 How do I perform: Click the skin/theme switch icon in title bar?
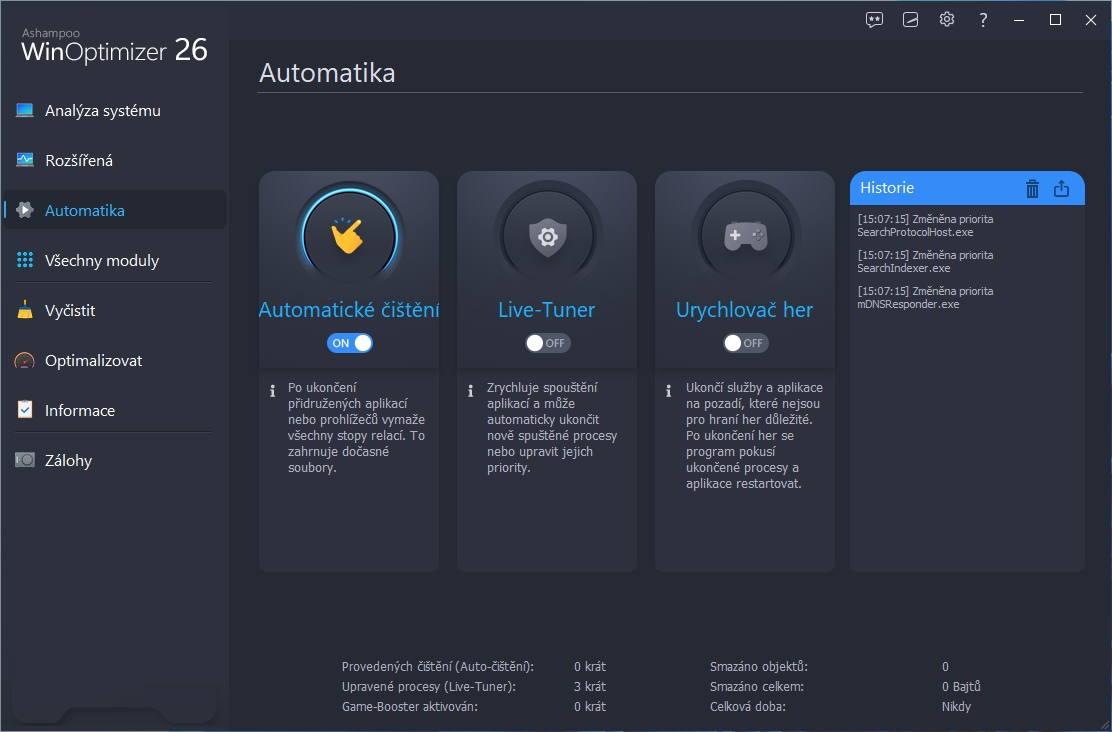click(x=911, y=20)
